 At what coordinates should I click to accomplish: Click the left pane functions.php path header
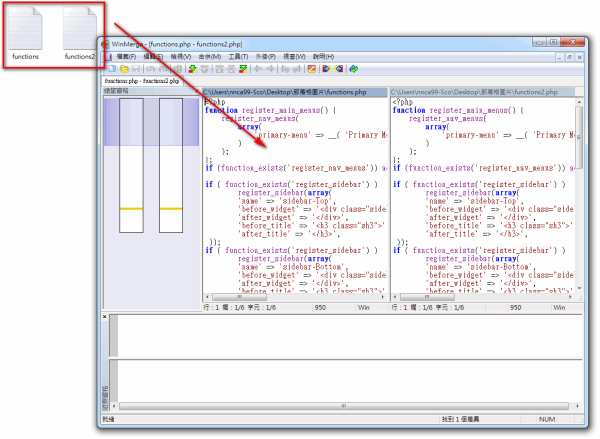[x=294, y=92]
